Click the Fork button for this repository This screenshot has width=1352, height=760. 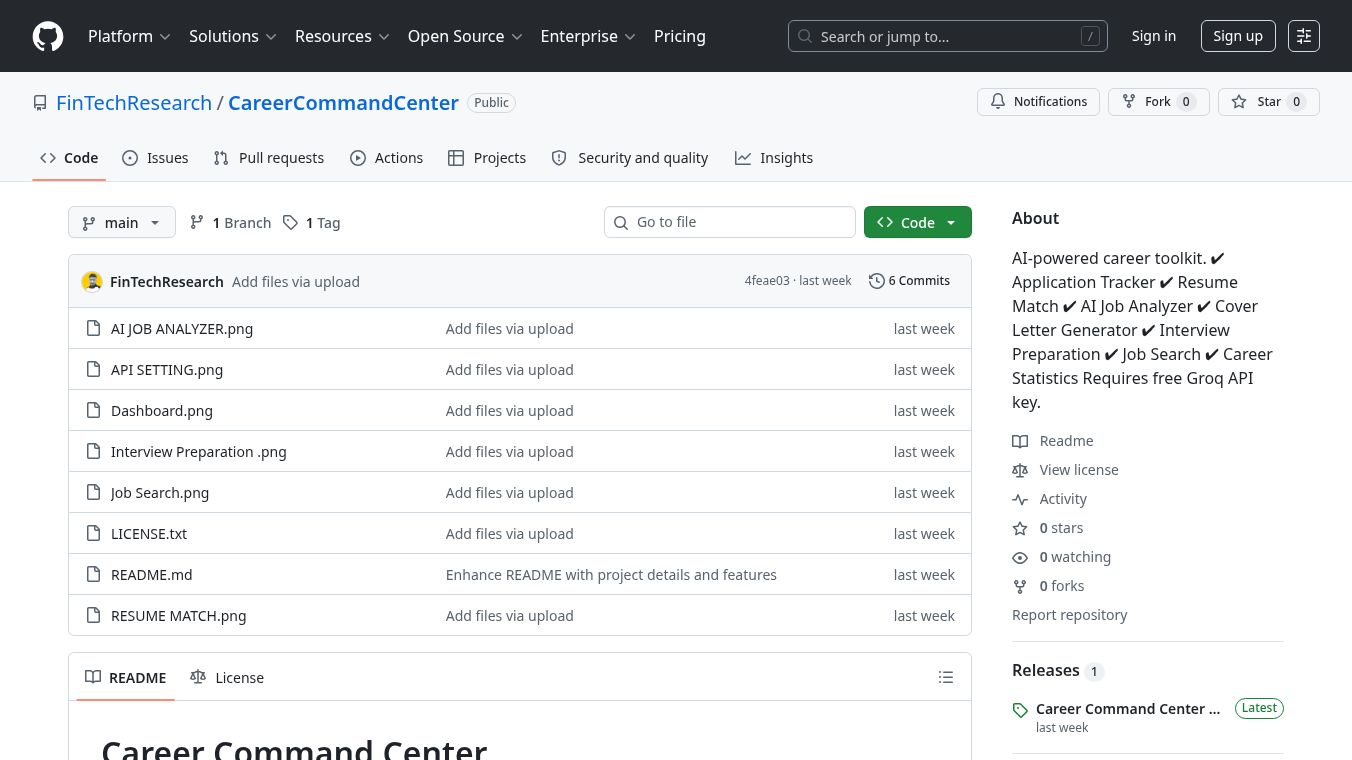(x=1158, y=102)
